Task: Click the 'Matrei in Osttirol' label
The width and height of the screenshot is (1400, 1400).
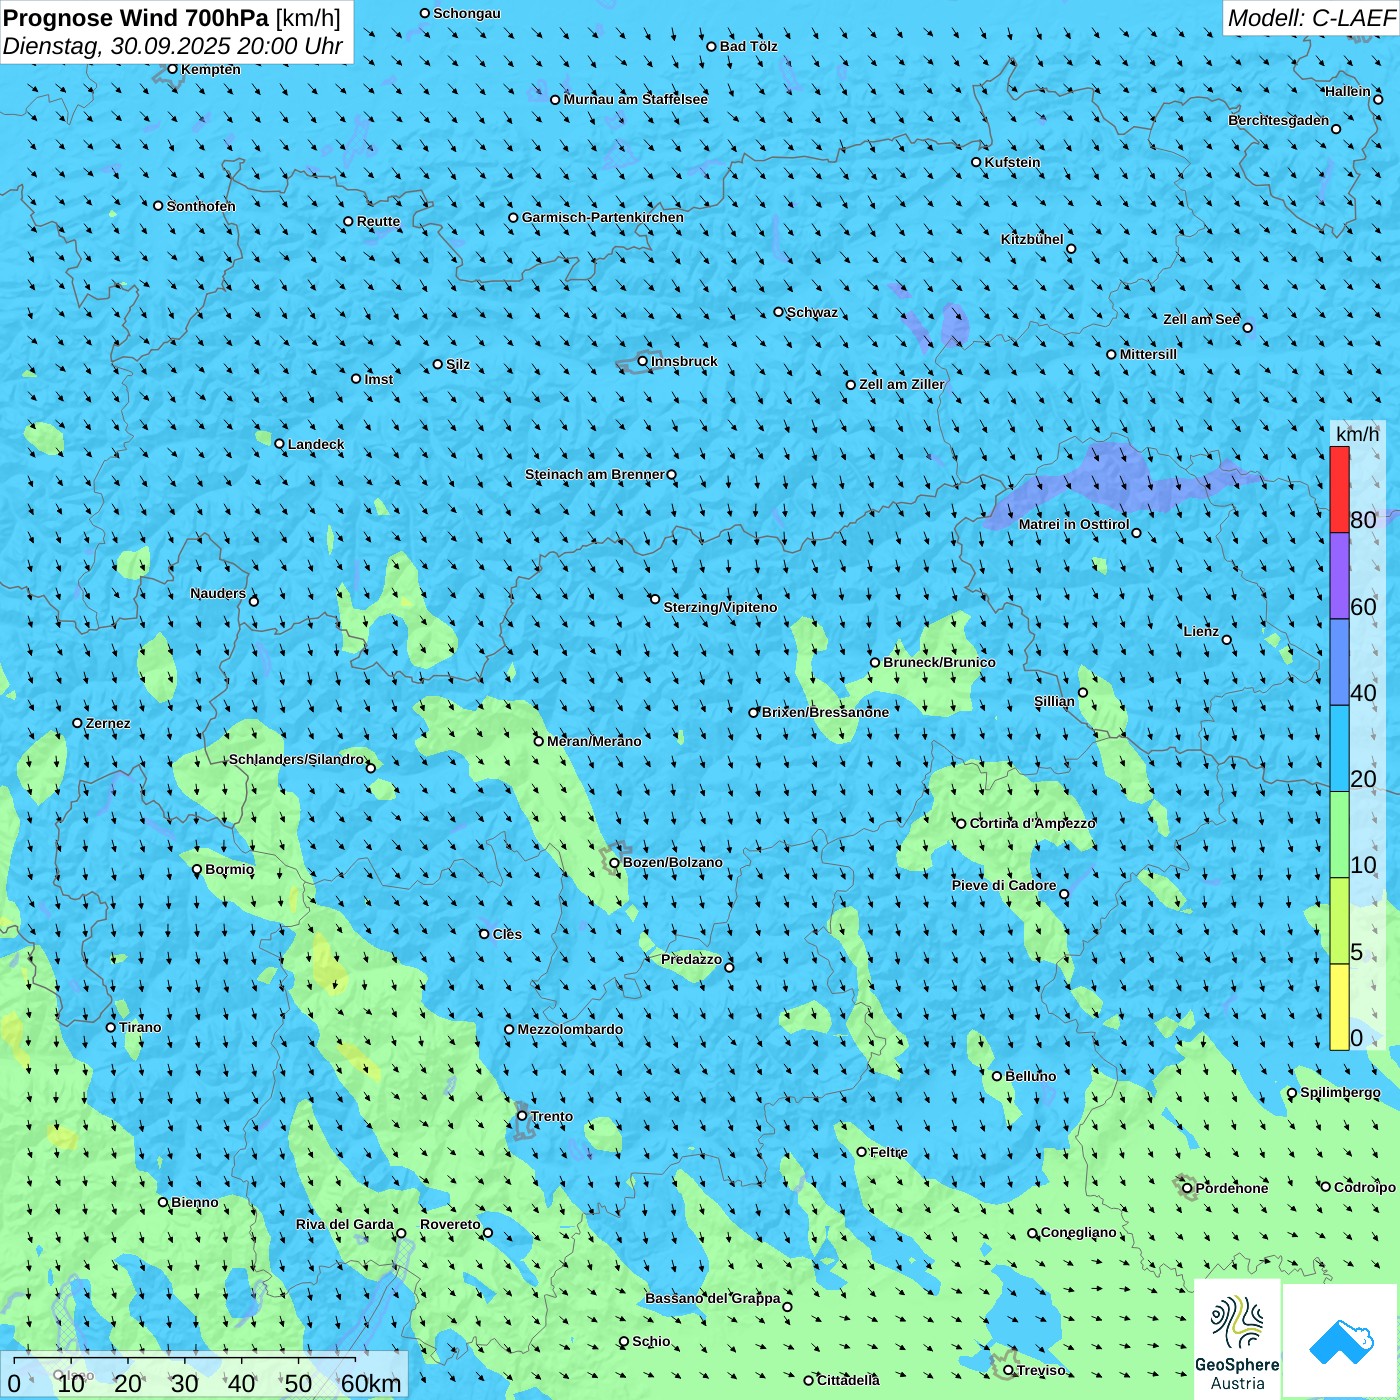Action: click(1074, 524)
